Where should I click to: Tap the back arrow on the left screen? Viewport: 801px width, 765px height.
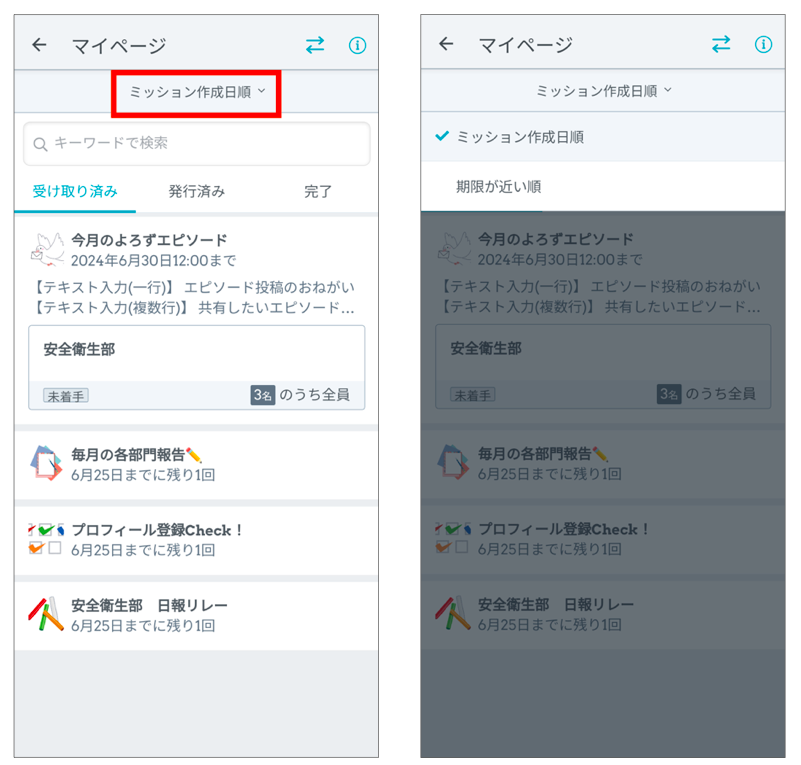tap(39, 45)
